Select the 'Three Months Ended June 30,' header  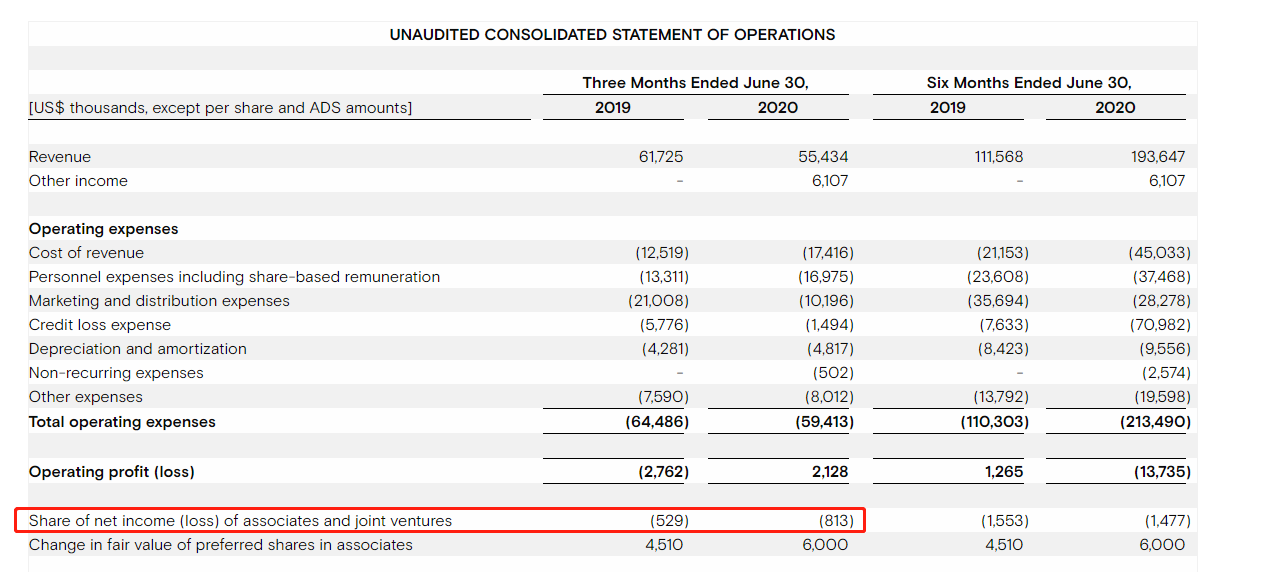[695, 83]
